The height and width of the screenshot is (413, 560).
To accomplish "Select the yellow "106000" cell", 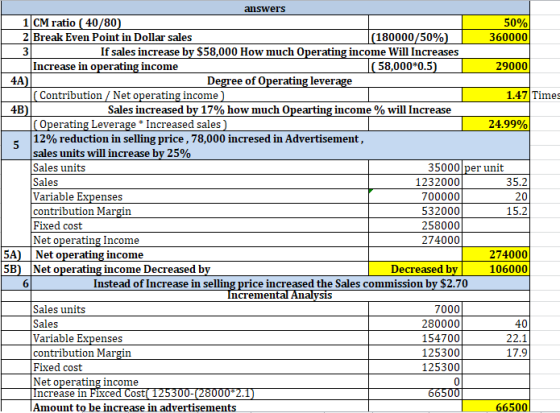I will tap(496, 269).
